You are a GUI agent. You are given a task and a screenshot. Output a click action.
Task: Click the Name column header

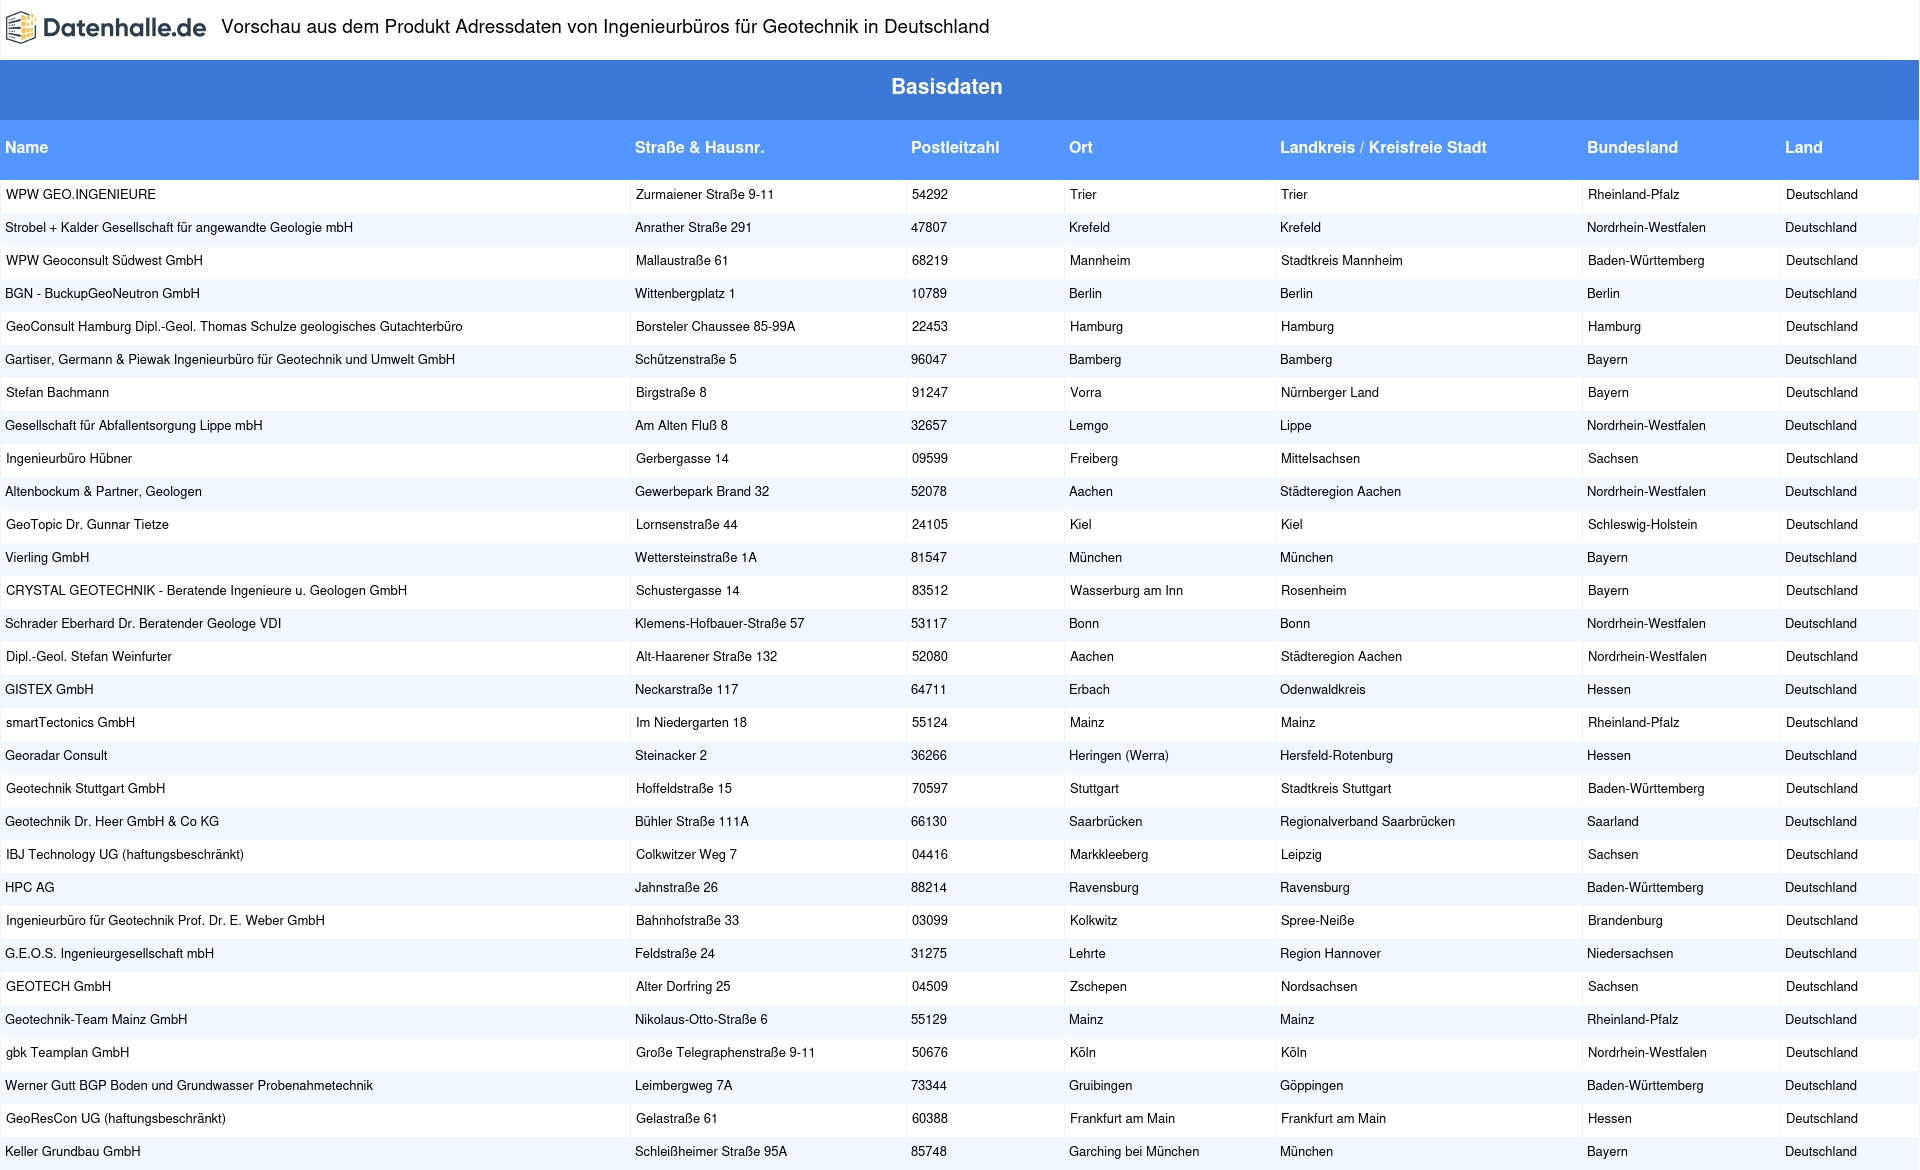pos(27,147)
